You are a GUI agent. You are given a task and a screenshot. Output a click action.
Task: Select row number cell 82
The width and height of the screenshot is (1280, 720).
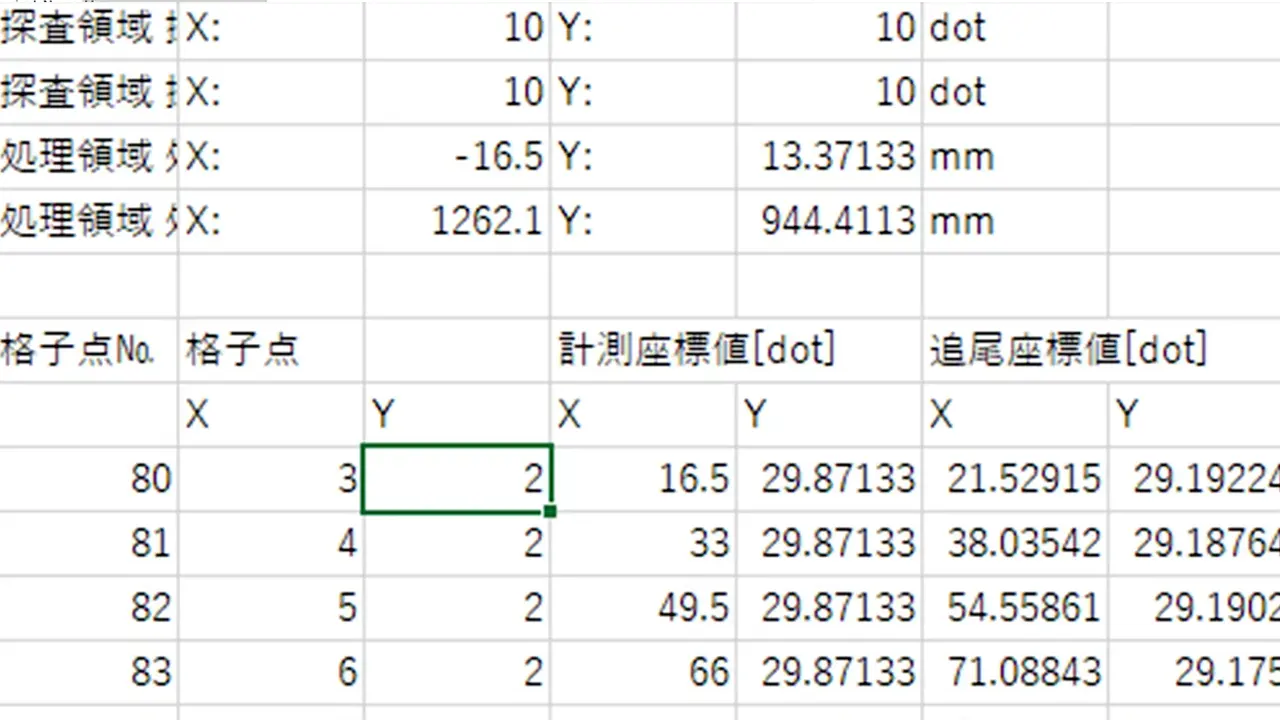coord(88,607)
